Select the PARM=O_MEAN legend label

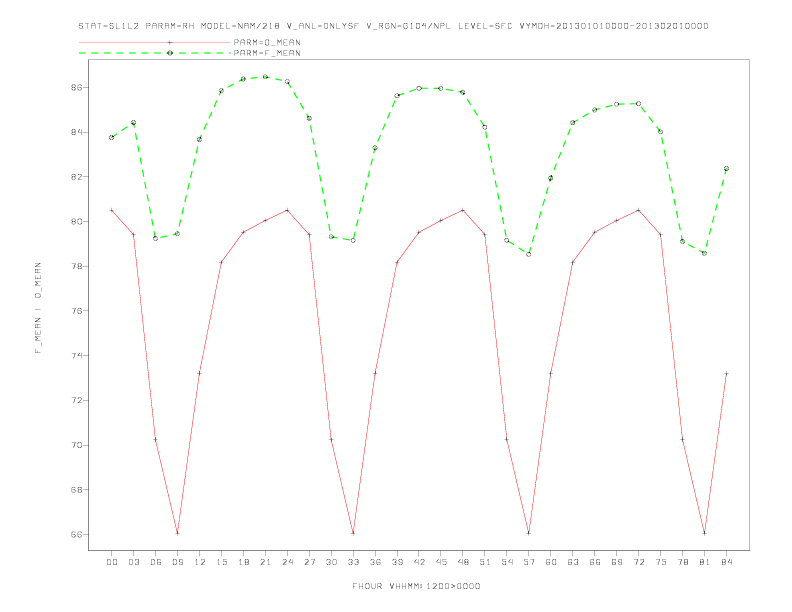click(x=267, y=42)
